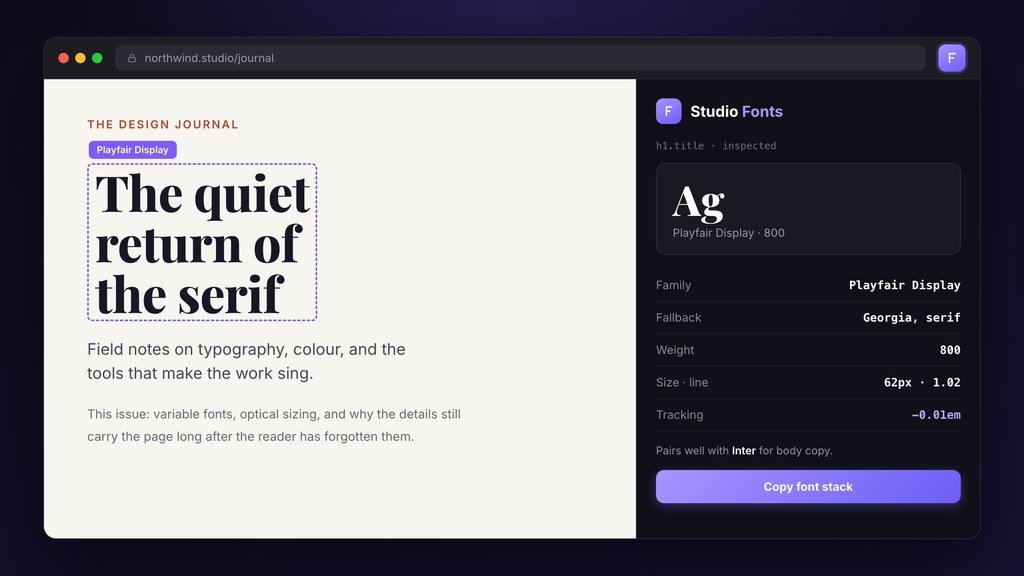Click the "Size · line" row label
This screenshot has height=576, width=1024.
[x=682, y=382]
